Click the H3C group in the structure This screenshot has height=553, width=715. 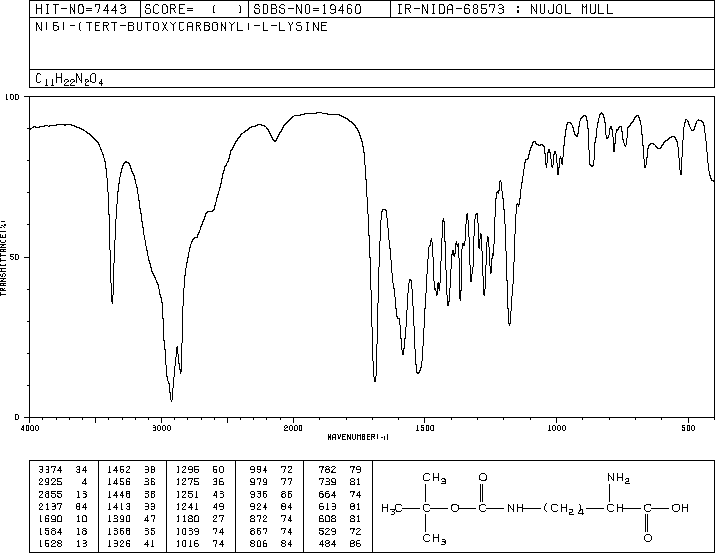392,508
